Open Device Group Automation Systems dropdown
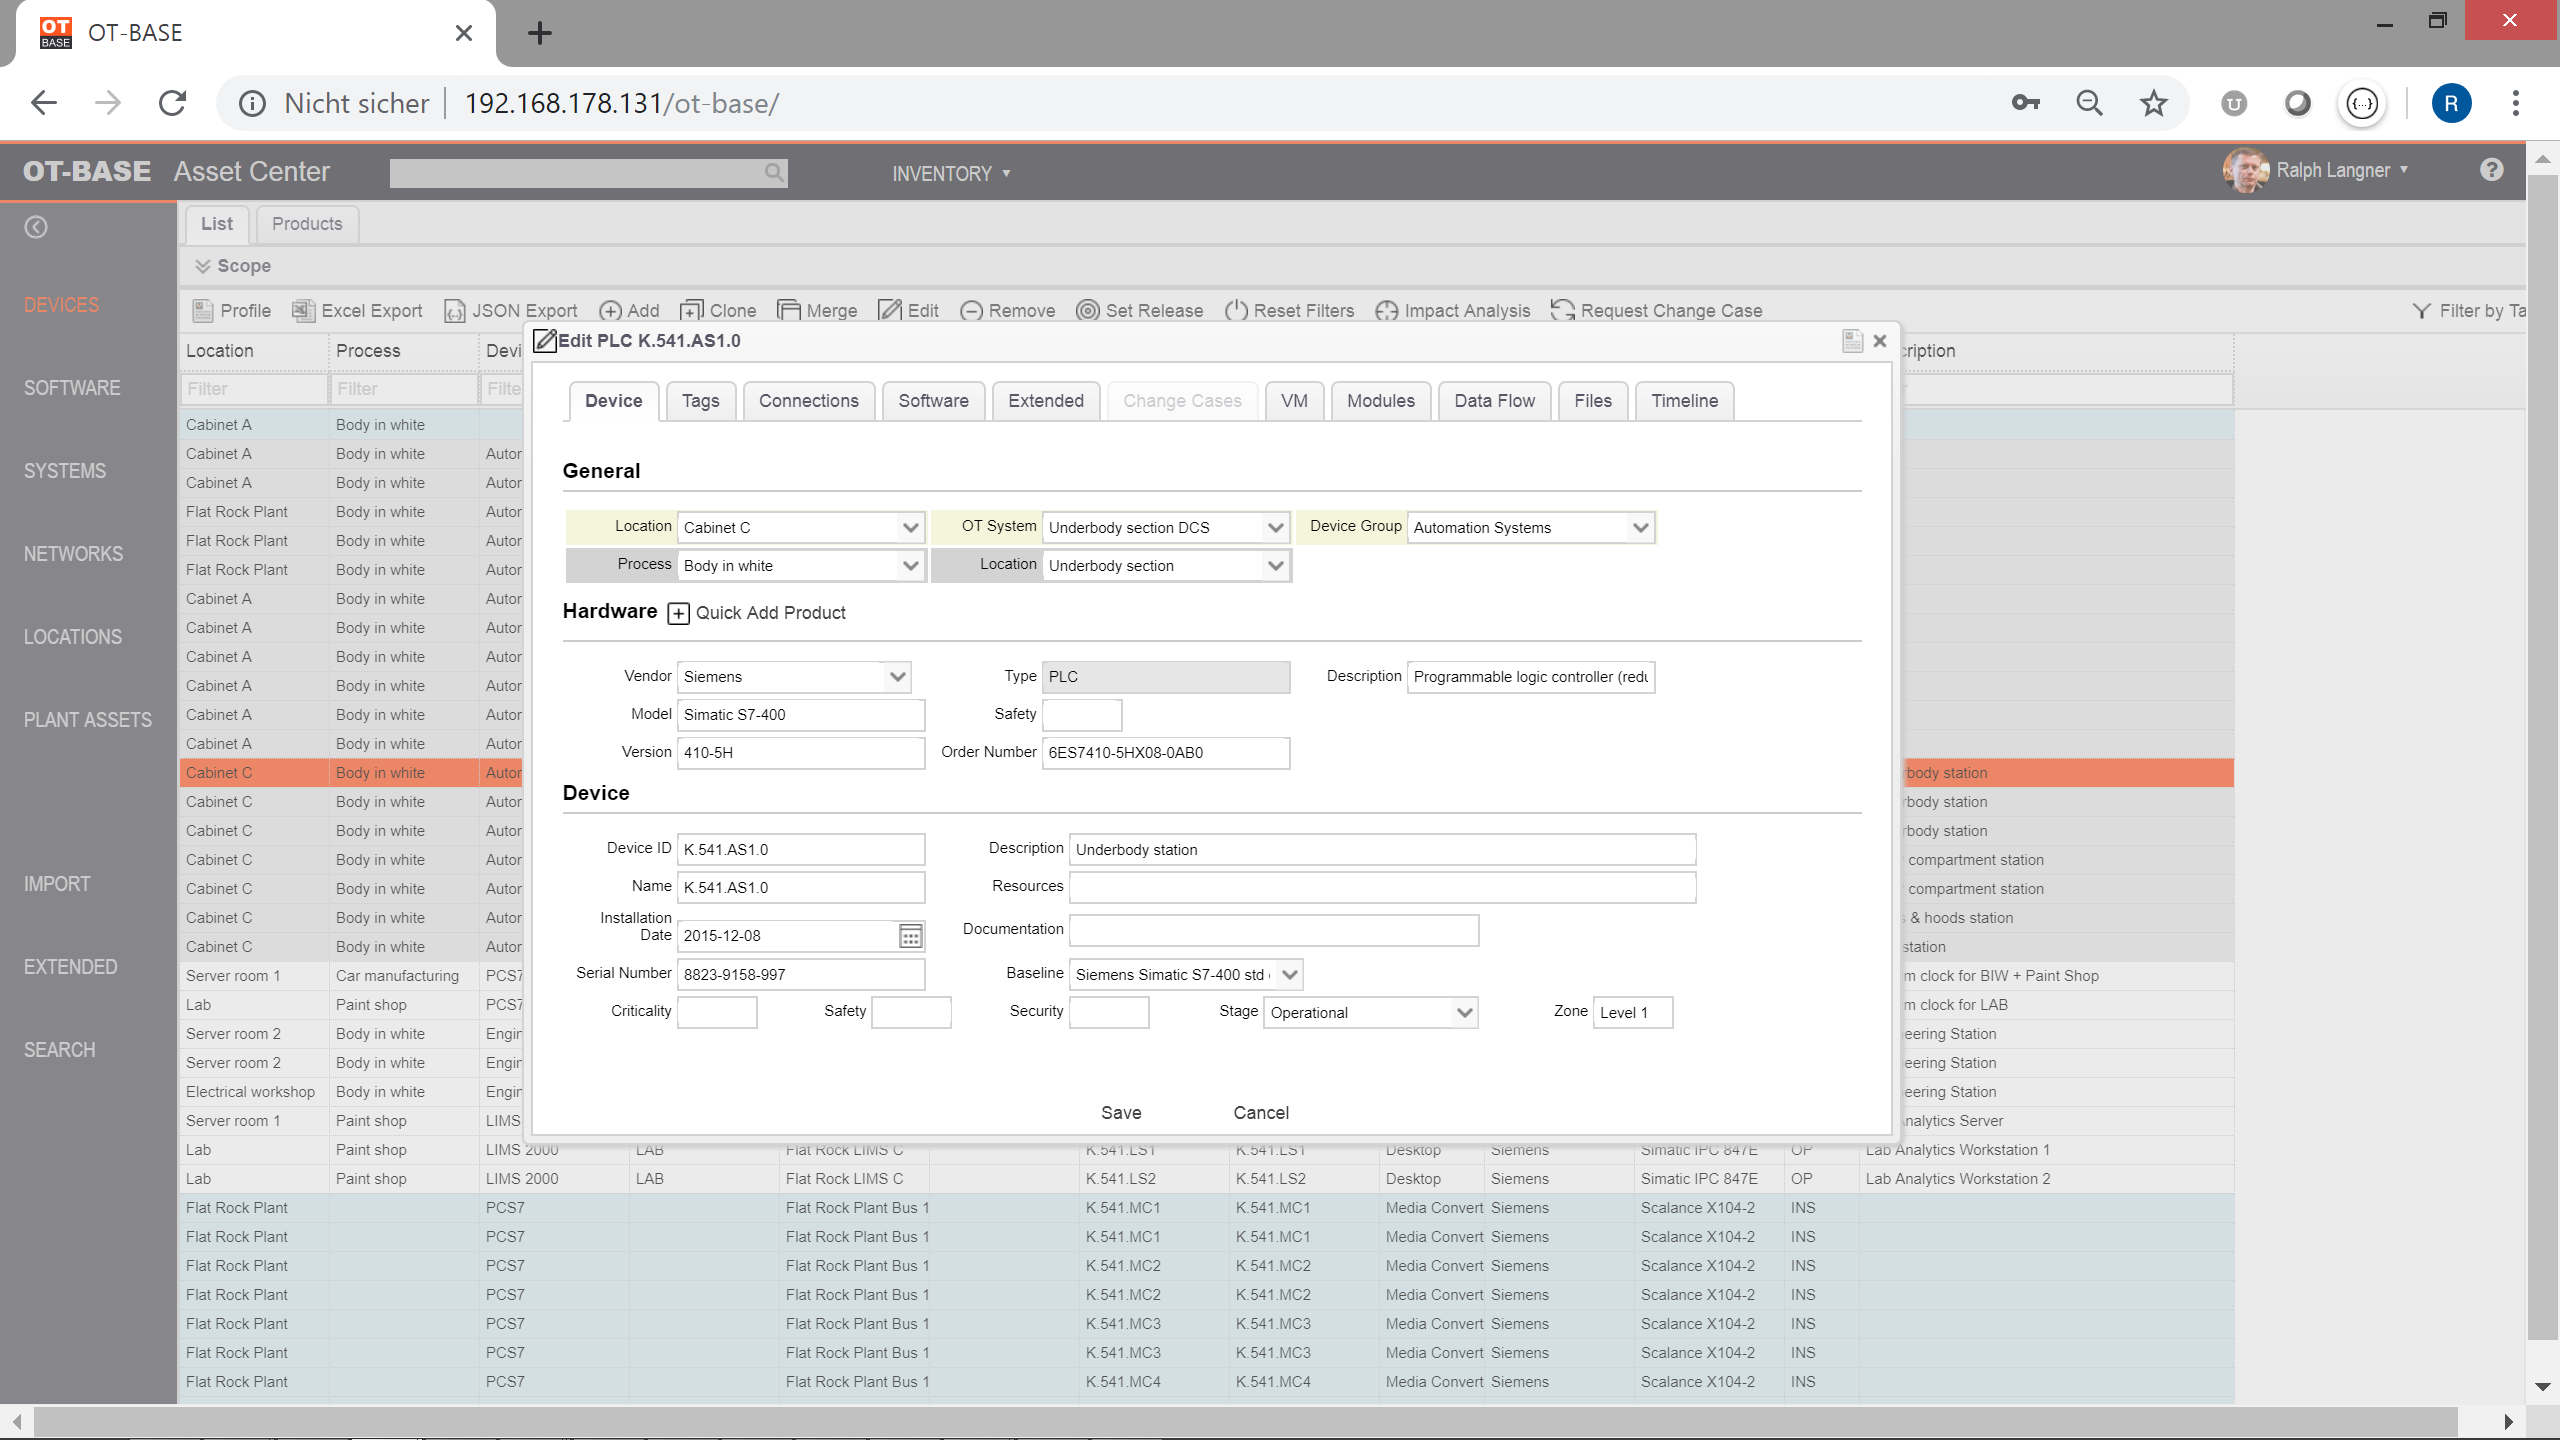 pos(1640,527)
